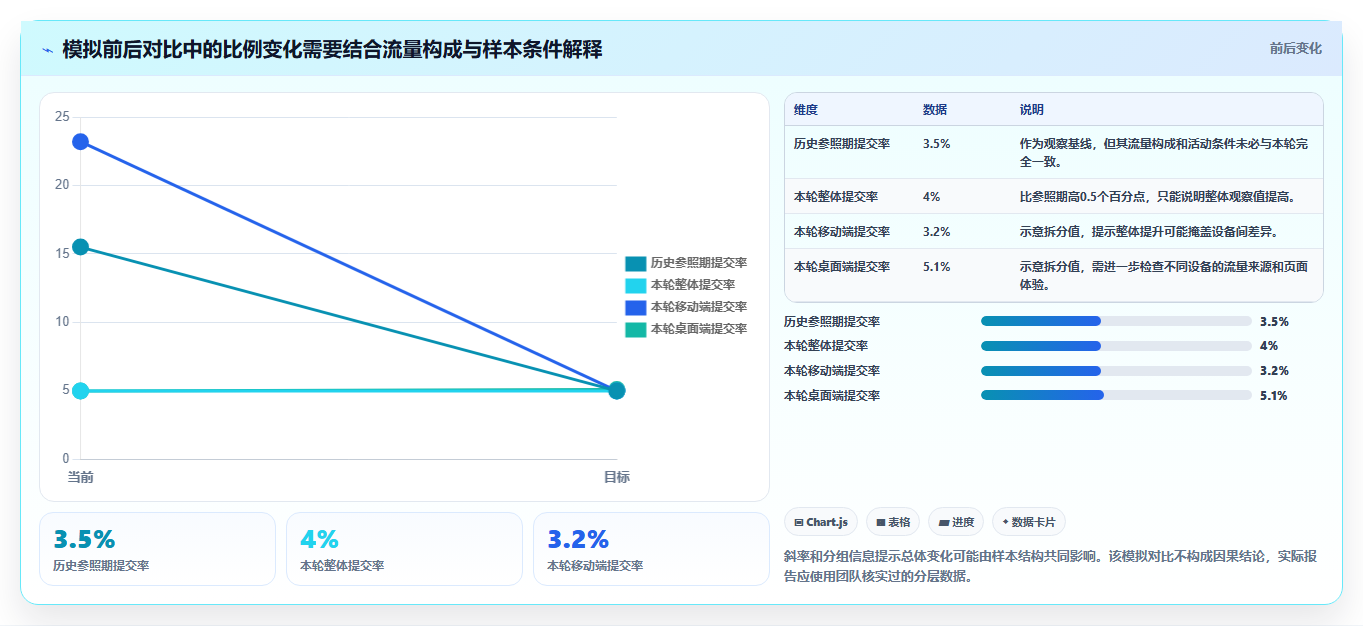Toggle the 历史参照期提交率 legend swatch

[x=635, y=263]
